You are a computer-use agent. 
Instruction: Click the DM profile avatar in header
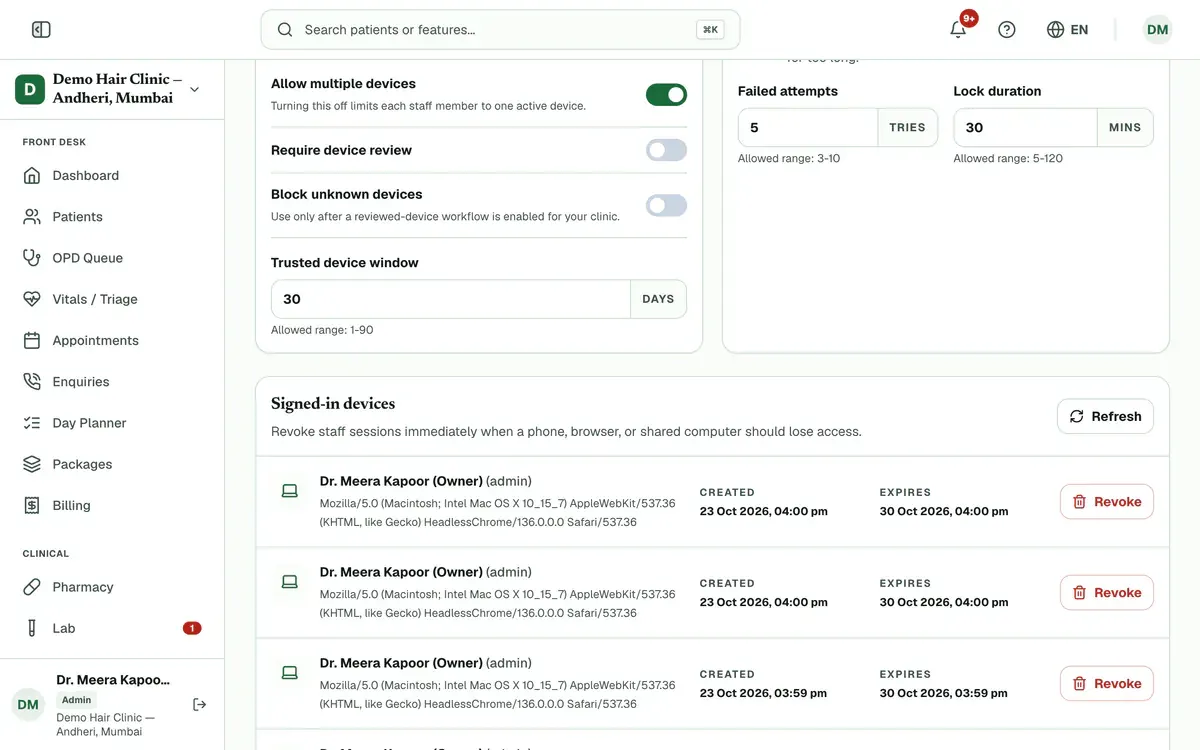[x=1157, y=30]
